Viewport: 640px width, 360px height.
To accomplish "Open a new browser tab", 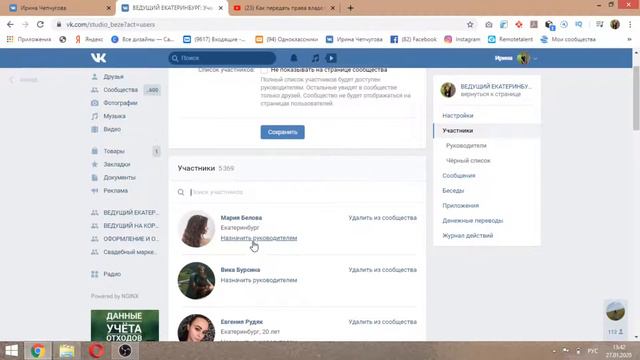I will coord(350,8).
